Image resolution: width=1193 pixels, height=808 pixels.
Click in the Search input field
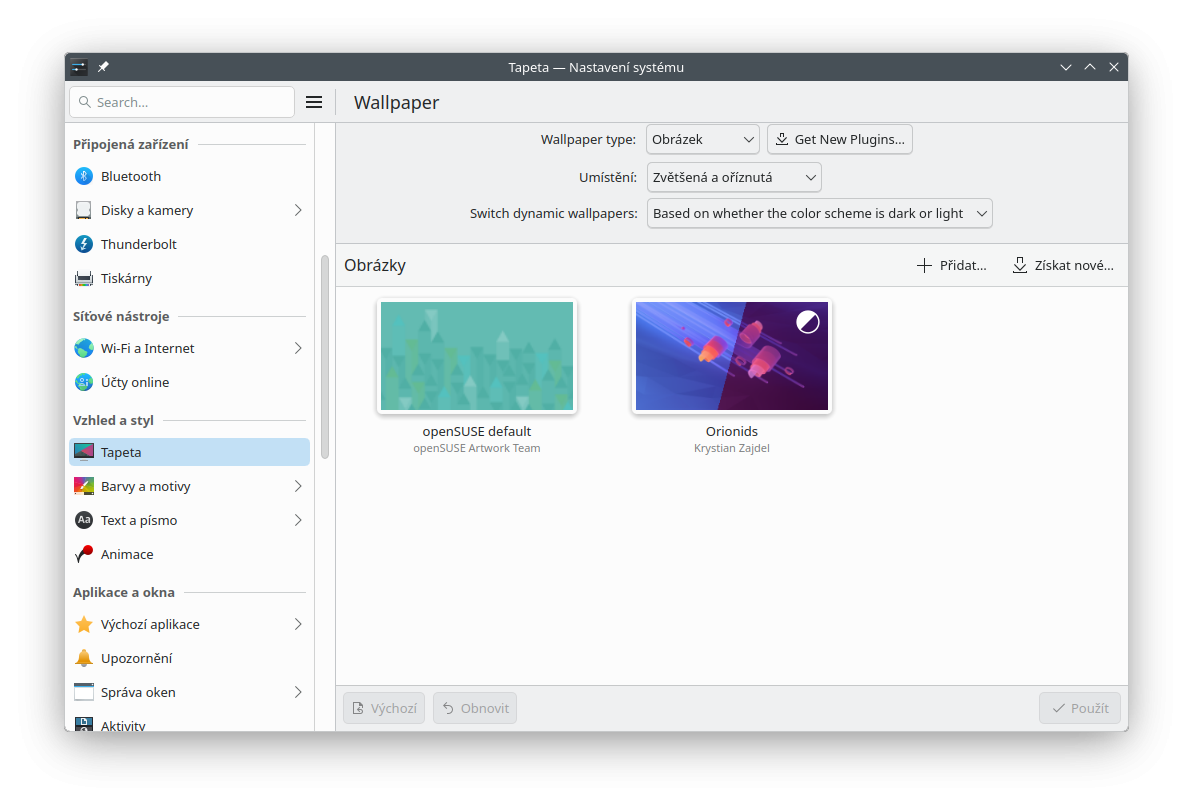[x=190, y=102]
